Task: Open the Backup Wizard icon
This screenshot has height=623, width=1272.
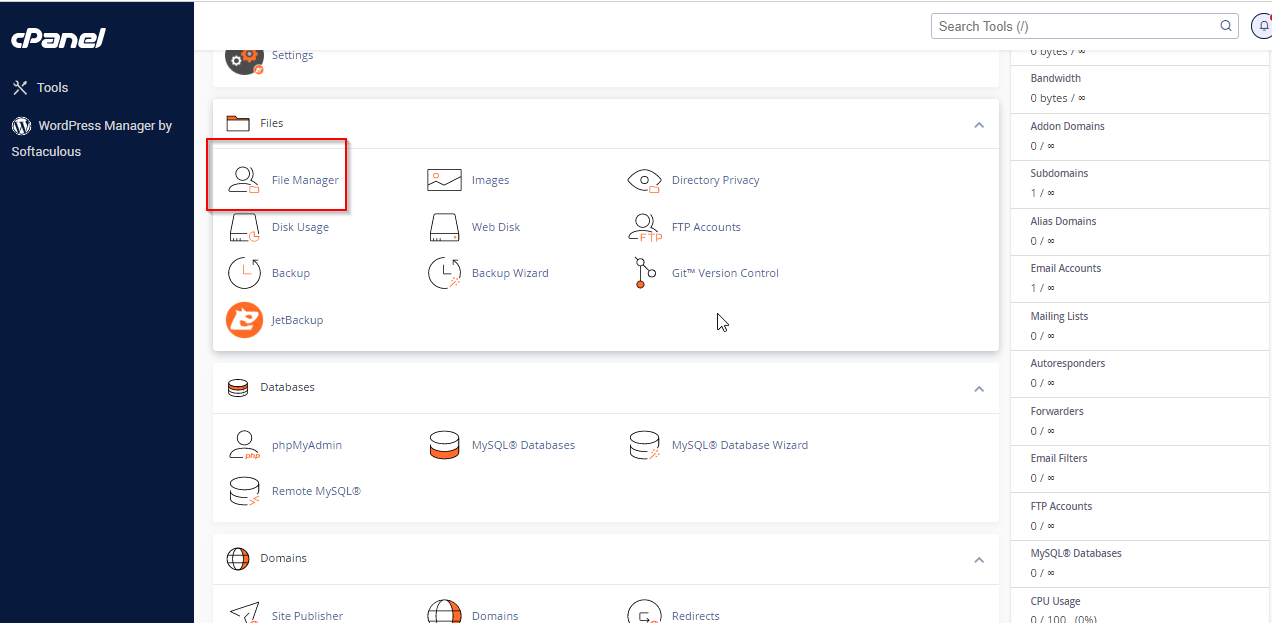Action: pyautogui.click(x=444, y=273)
